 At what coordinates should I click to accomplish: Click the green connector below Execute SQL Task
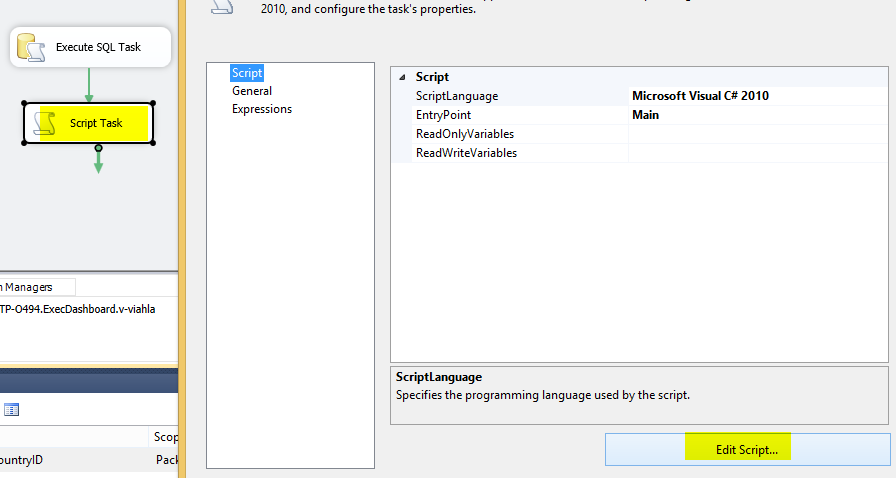[89, 85]
